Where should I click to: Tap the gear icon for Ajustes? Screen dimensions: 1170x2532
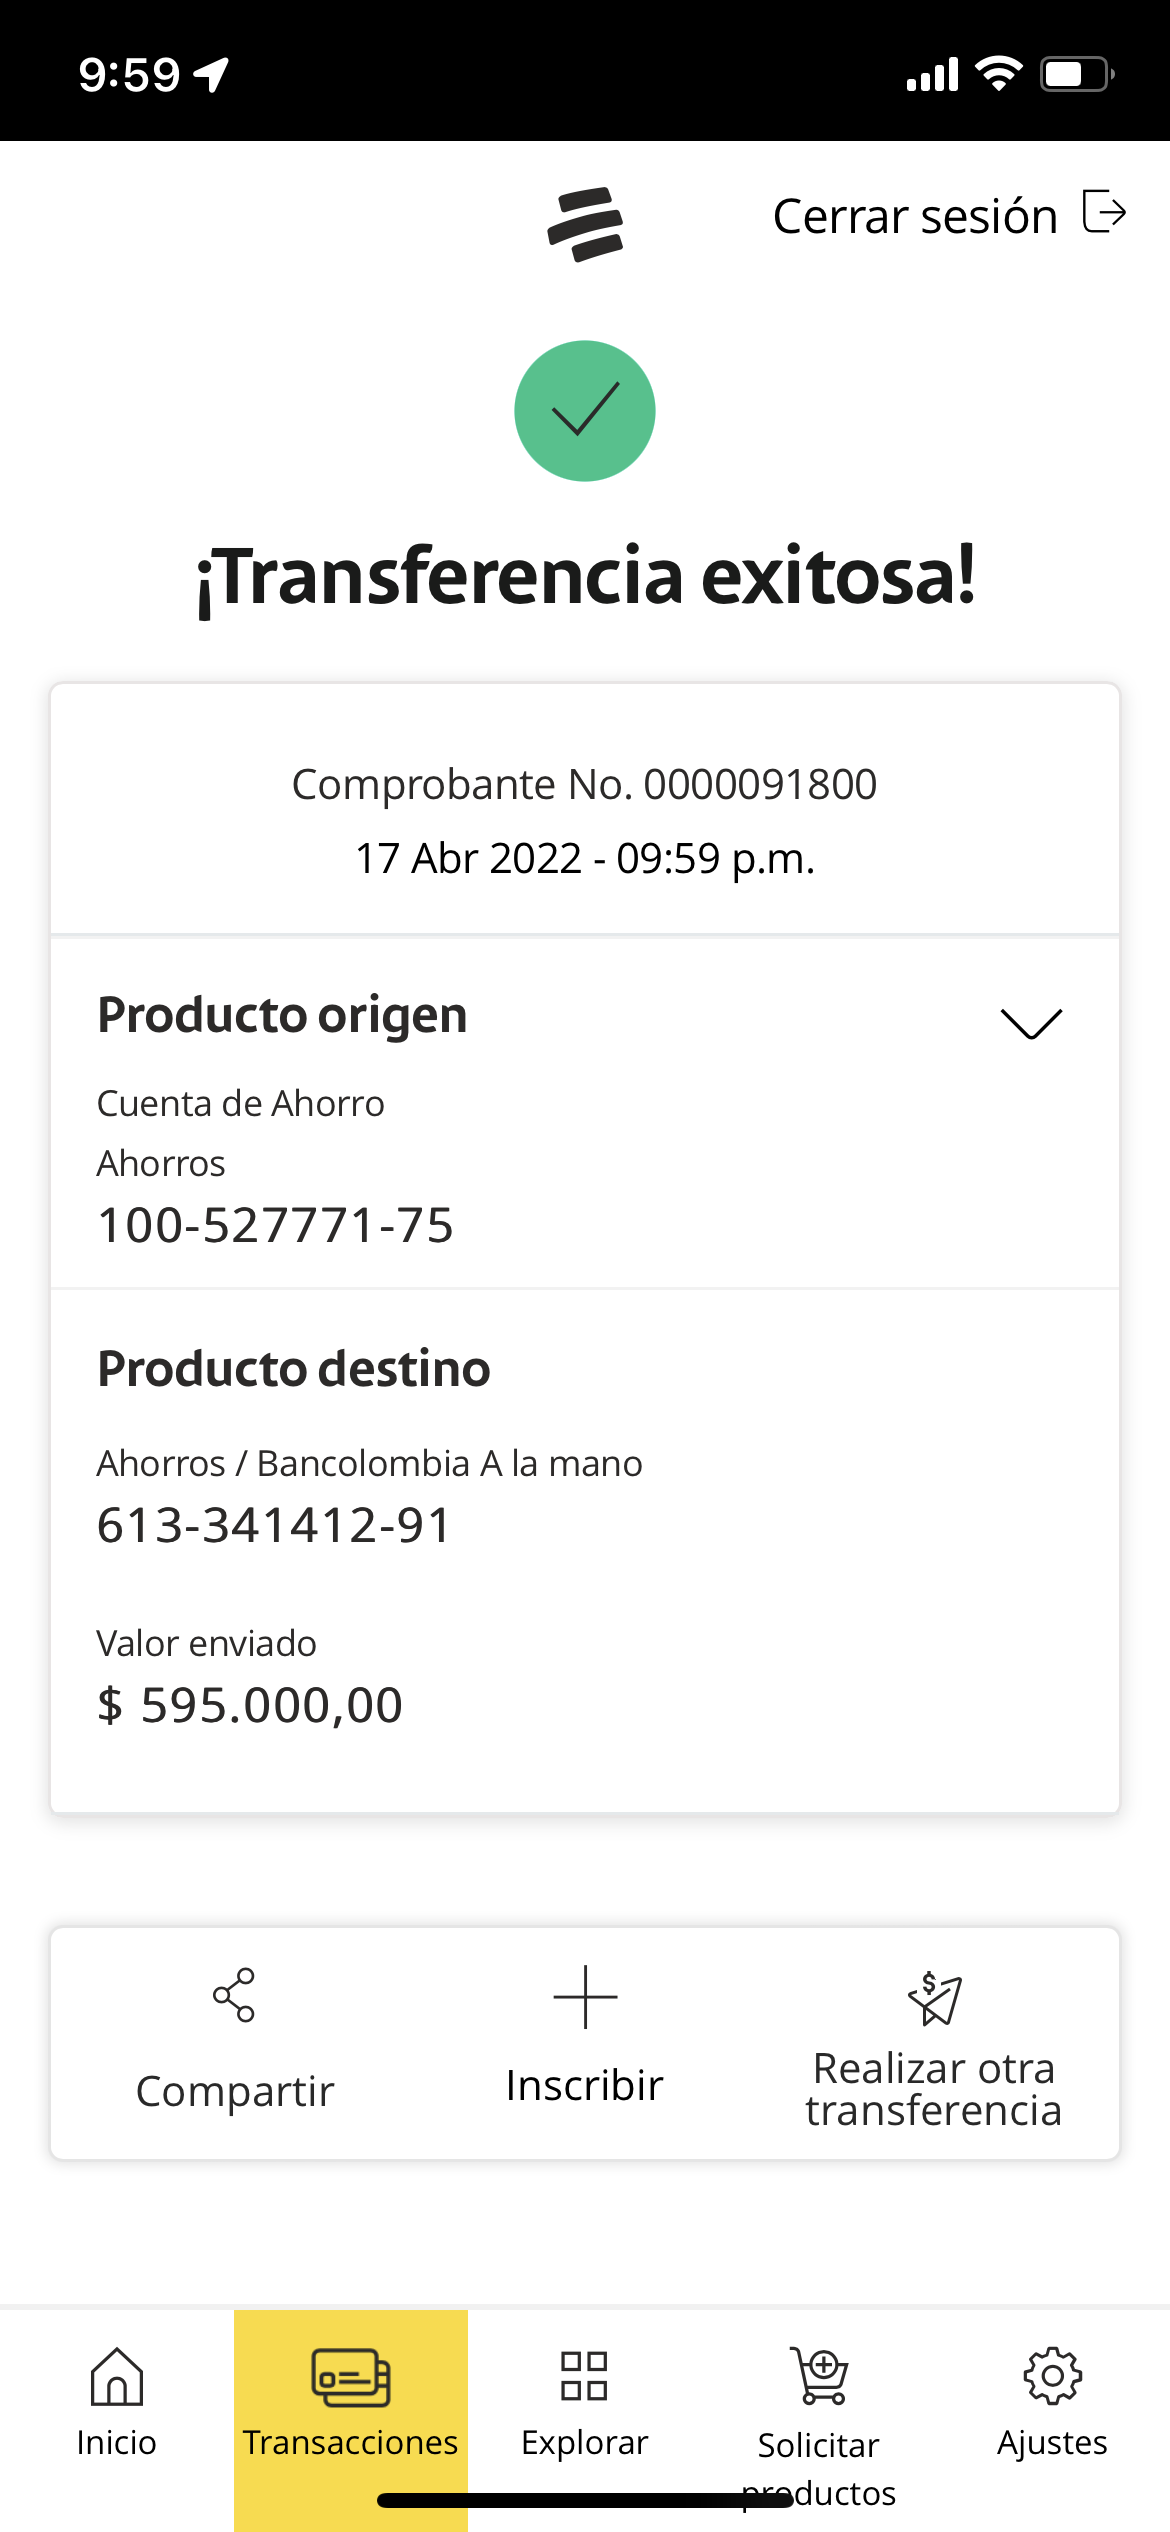click(x=1052, y=2376)
